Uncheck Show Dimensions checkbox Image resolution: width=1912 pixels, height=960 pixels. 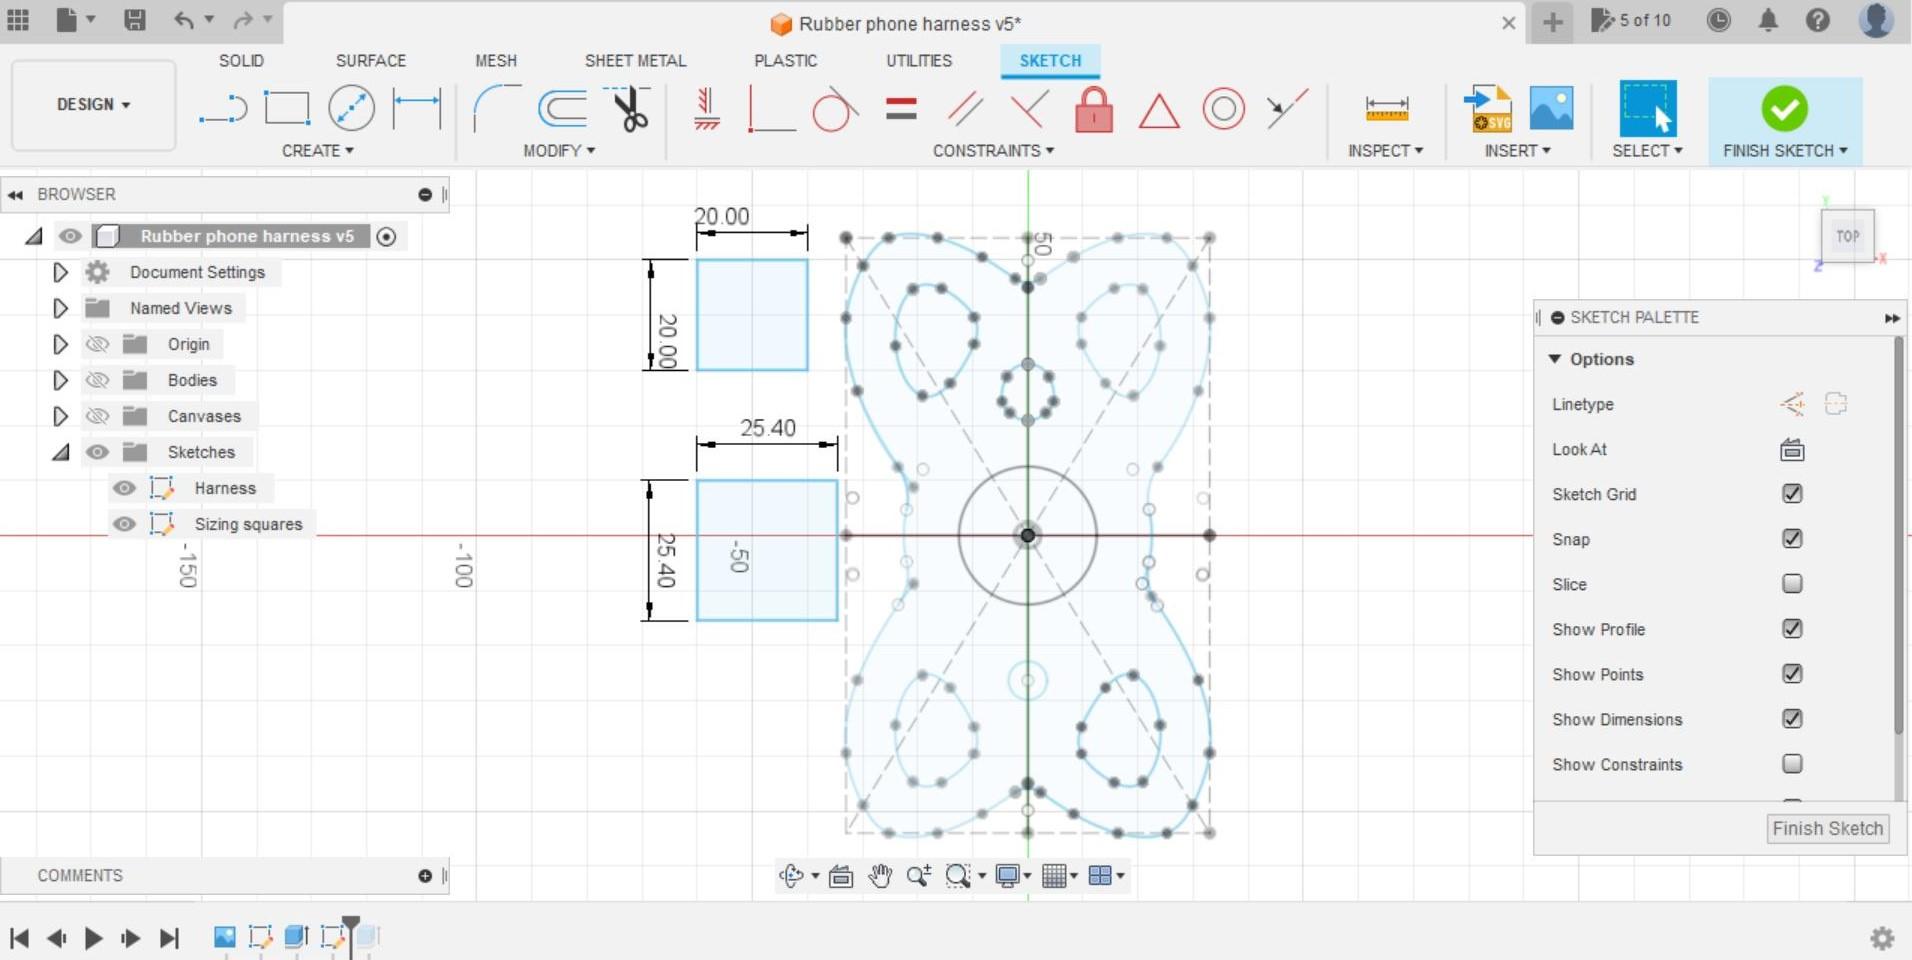[x=1792, y=719]
